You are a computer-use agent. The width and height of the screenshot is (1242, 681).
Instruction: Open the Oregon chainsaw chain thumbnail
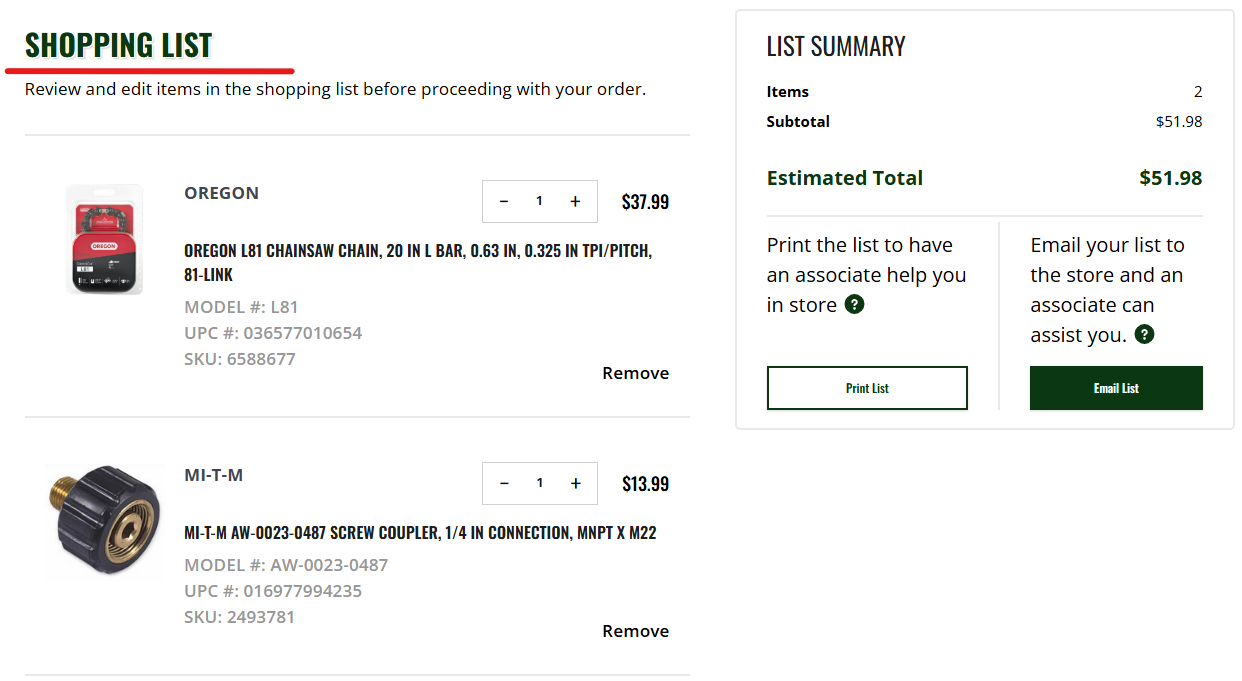[x=104, y=239]
